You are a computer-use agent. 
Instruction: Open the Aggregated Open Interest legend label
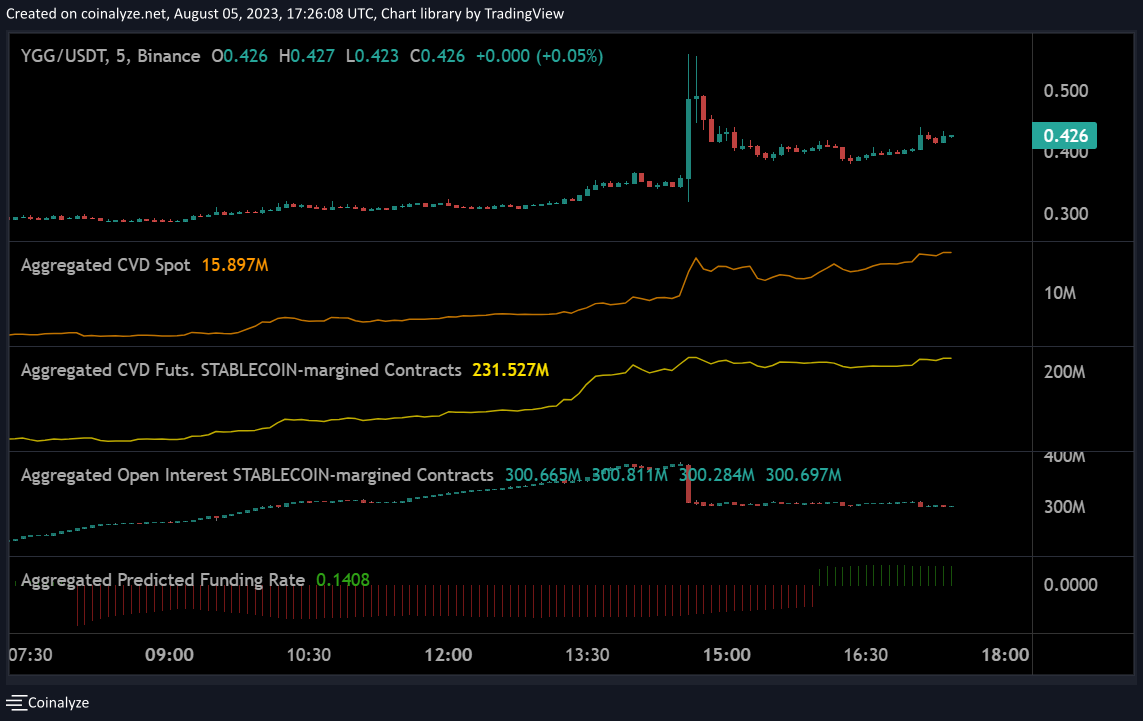257,475
